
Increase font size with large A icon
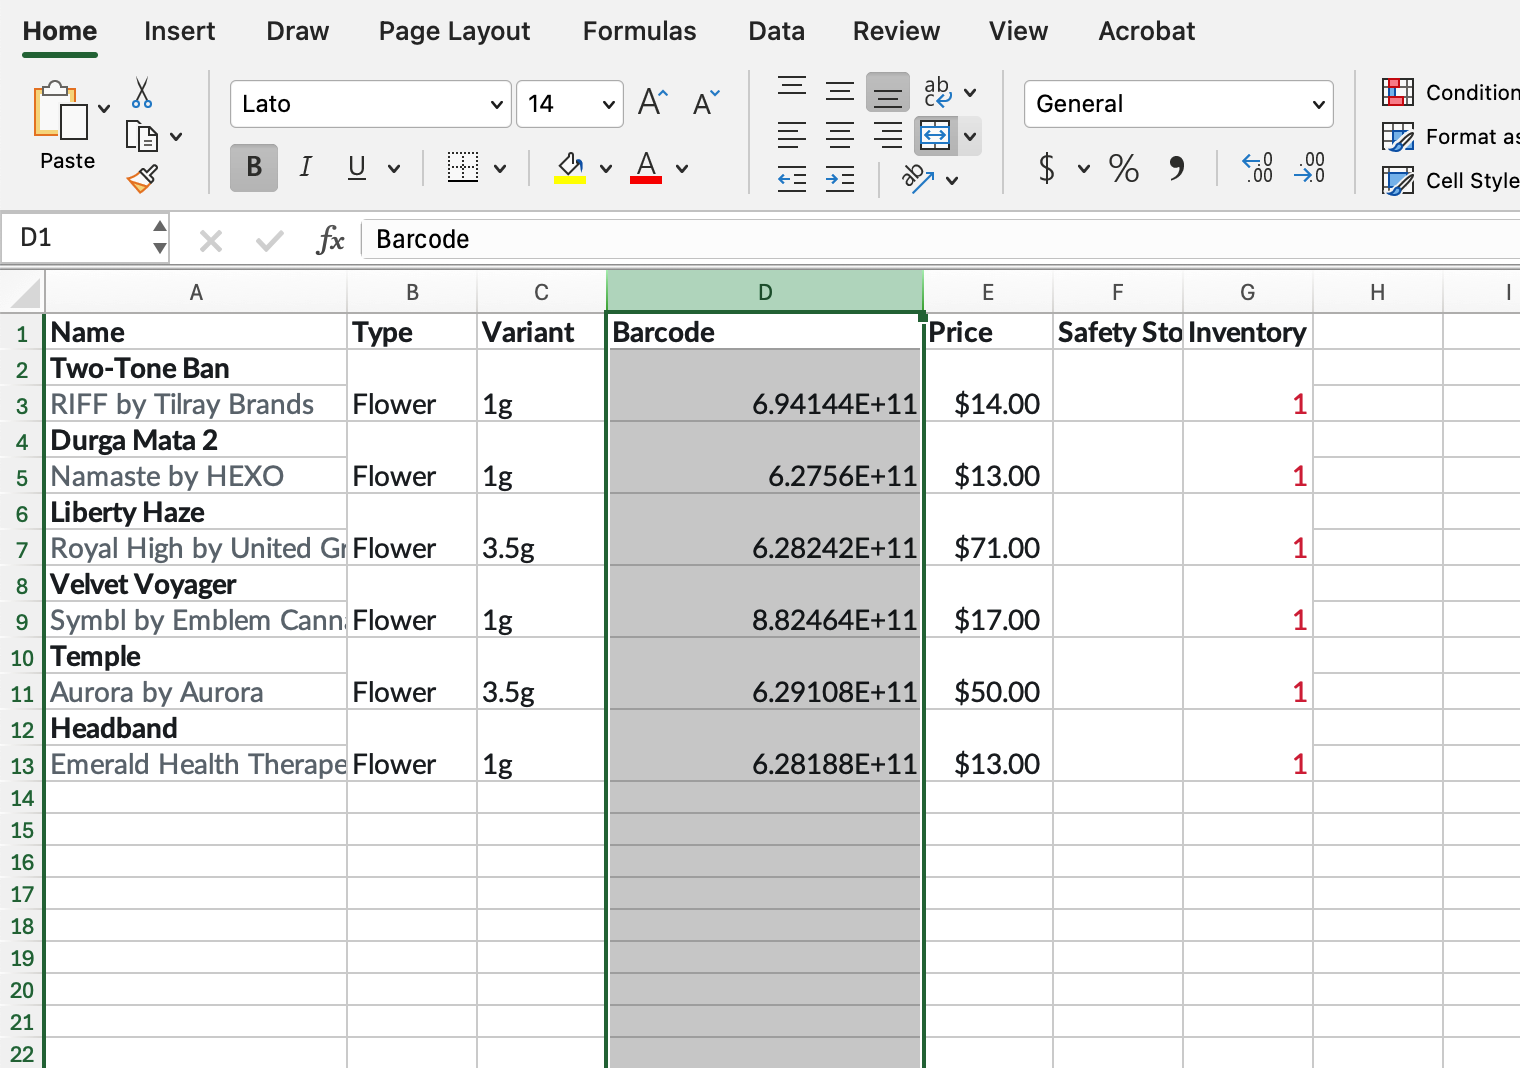[x=652, y=102]
